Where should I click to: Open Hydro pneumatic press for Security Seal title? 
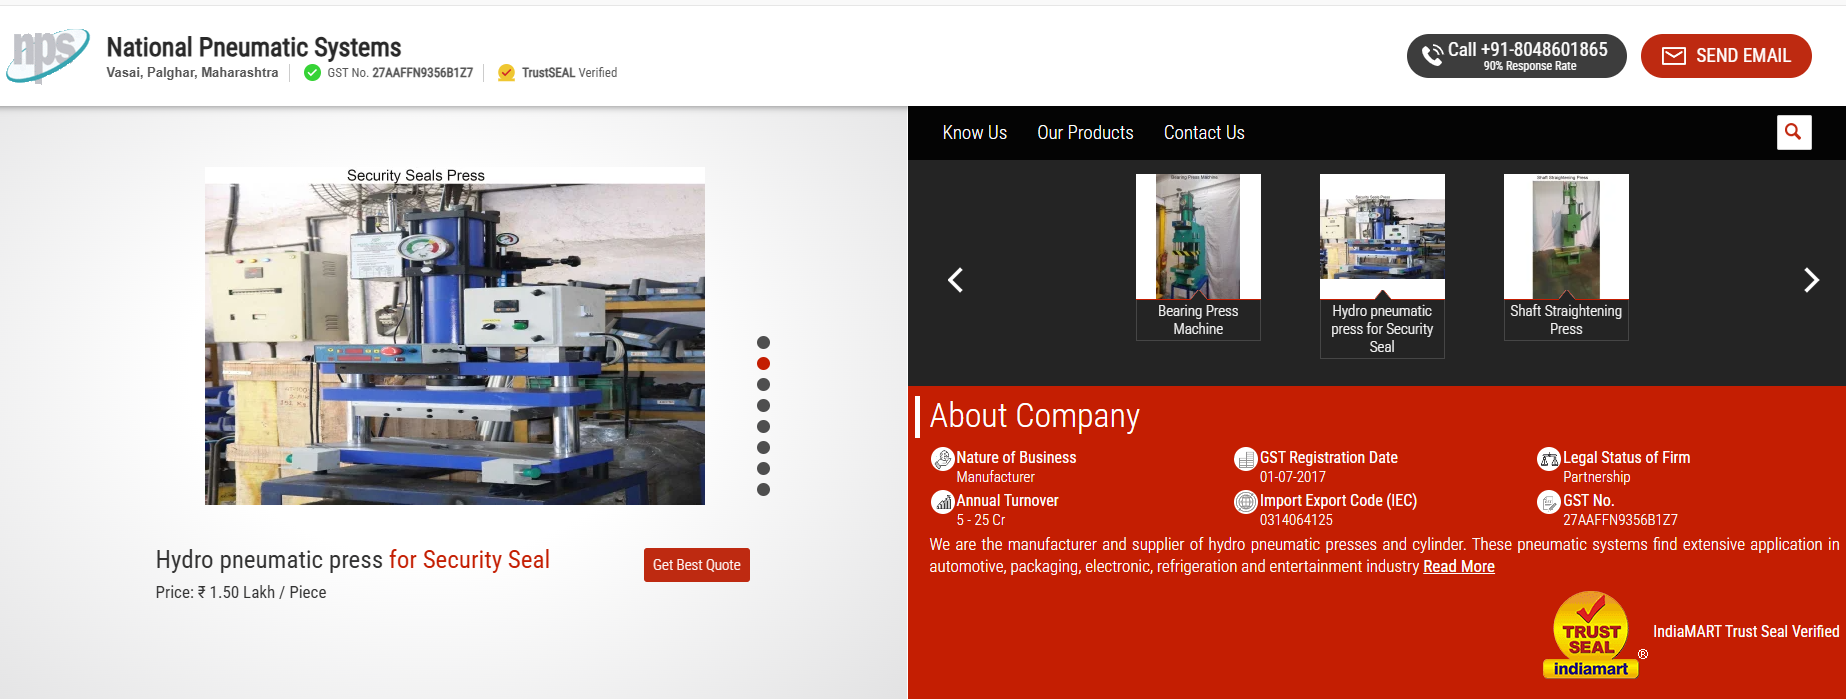(352, 560)
